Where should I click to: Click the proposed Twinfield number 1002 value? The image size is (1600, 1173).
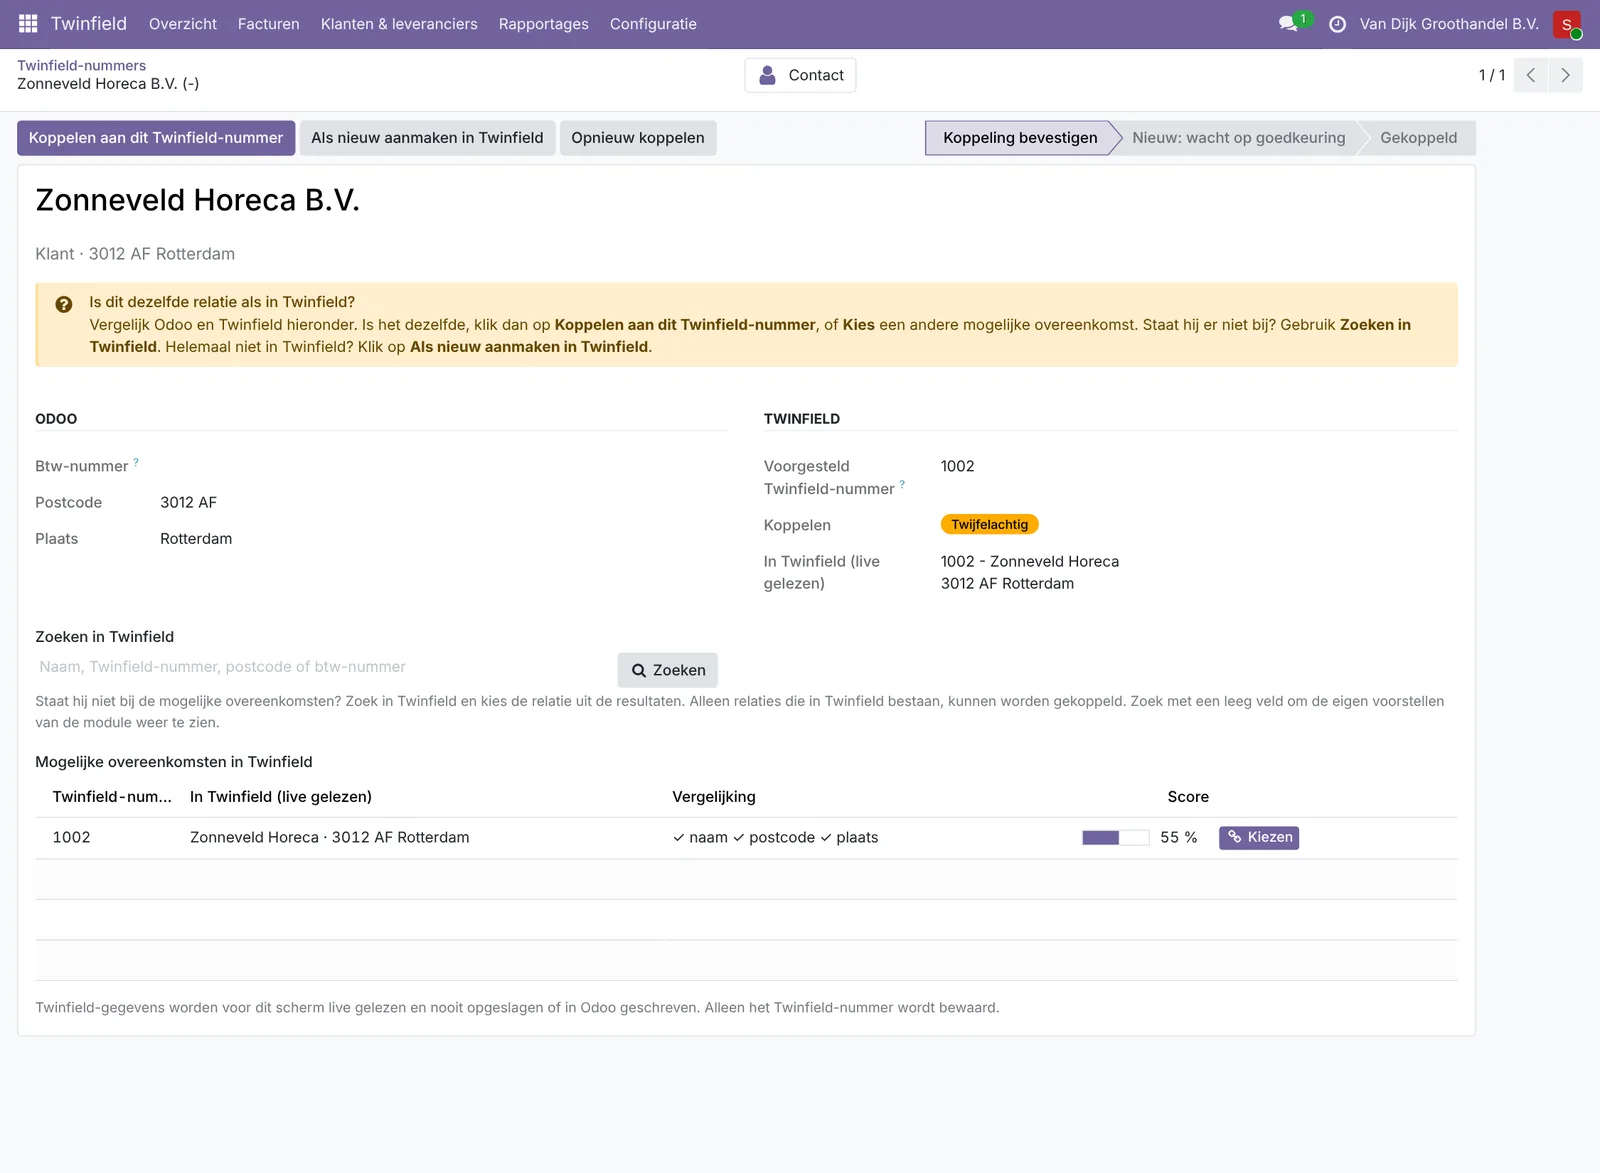(957, 466)
